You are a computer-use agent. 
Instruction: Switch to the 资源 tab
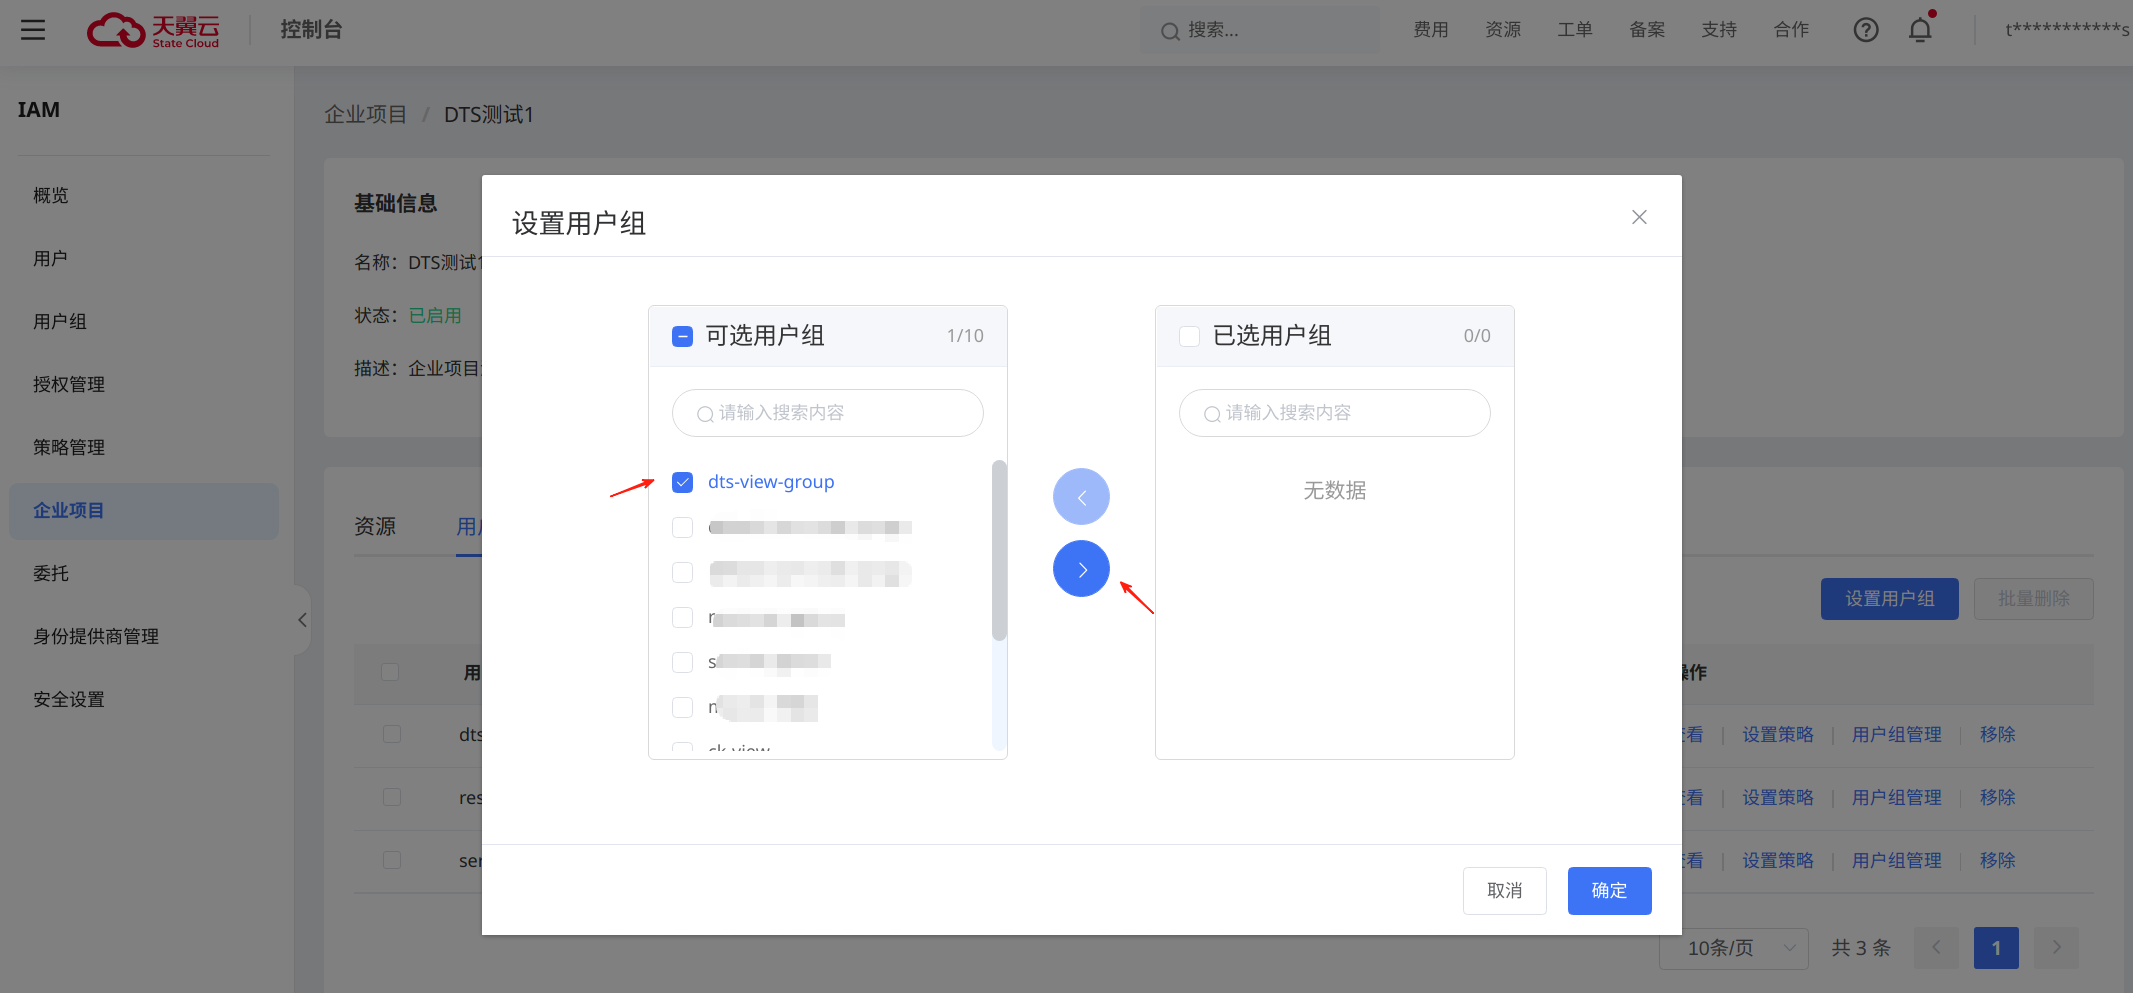point(375,525)
